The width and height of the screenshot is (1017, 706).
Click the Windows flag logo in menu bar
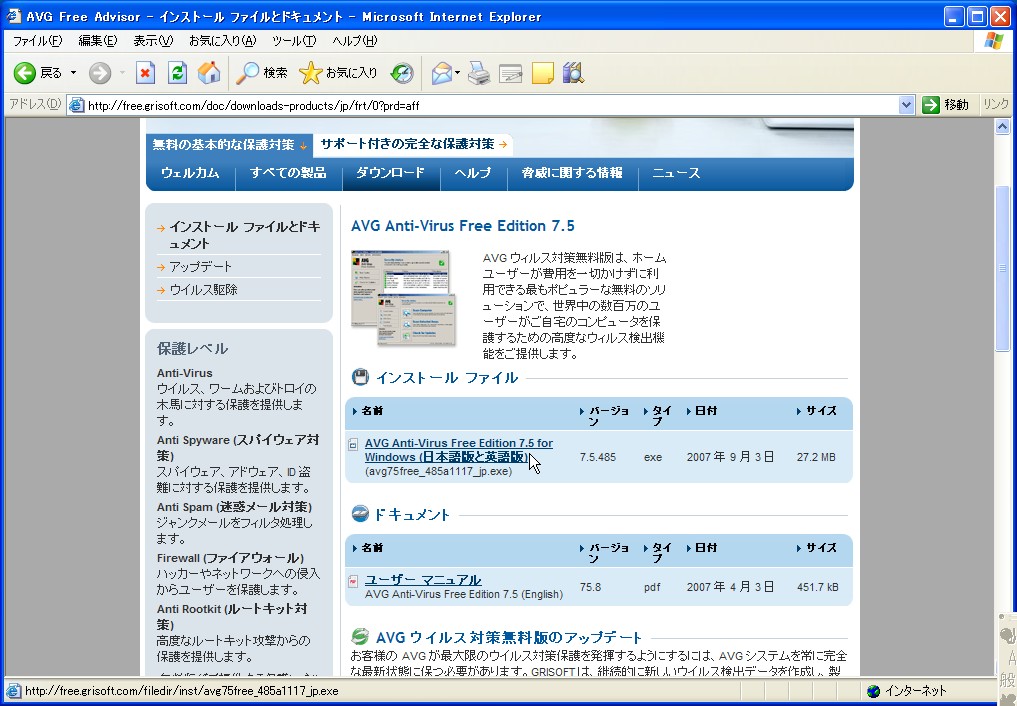[994, 40]
